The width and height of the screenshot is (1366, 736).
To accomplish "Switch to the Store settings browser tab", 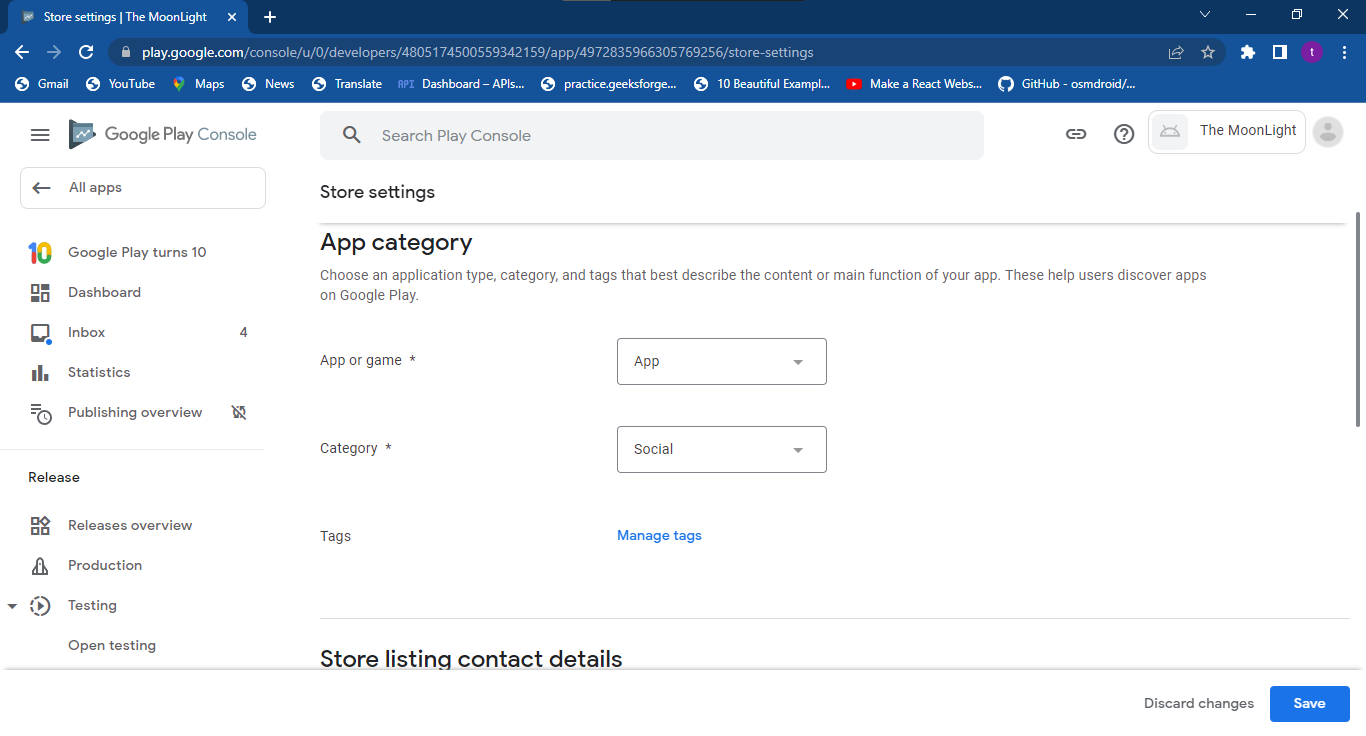I will point(125,17).
